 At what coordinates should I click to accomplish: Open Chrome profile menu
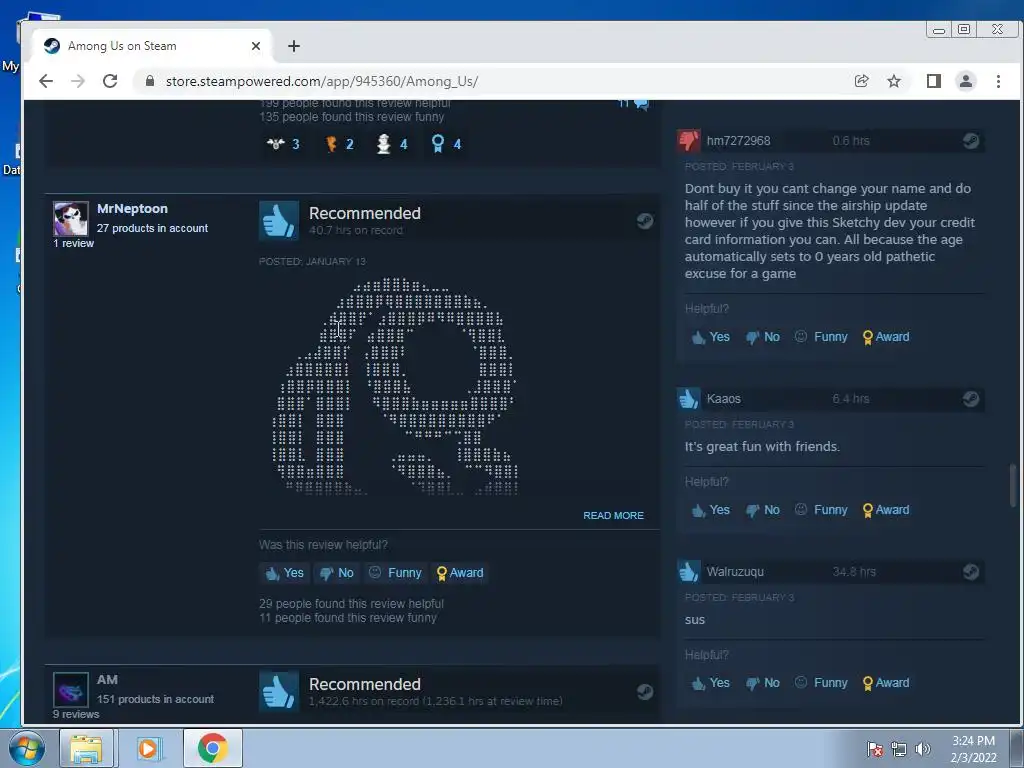pyautogui.click(x=966, y=81)
